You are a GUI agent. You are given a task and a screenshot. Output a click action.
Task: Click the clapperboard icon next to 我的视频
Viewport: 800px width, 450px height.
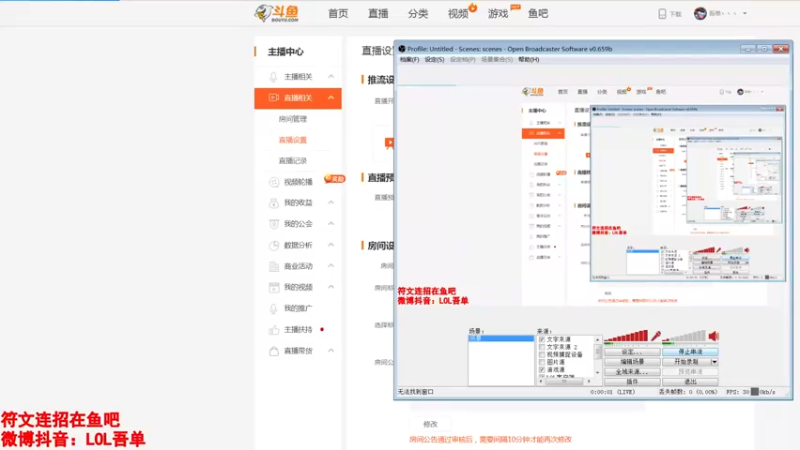point(273,287)
